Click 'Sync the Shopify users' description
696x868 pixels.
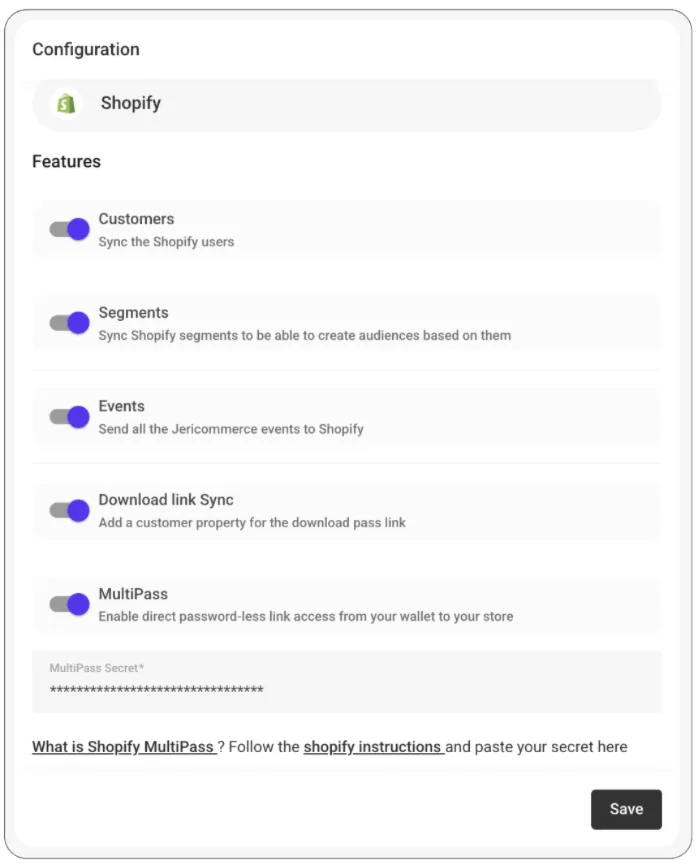tap(166, 241)
